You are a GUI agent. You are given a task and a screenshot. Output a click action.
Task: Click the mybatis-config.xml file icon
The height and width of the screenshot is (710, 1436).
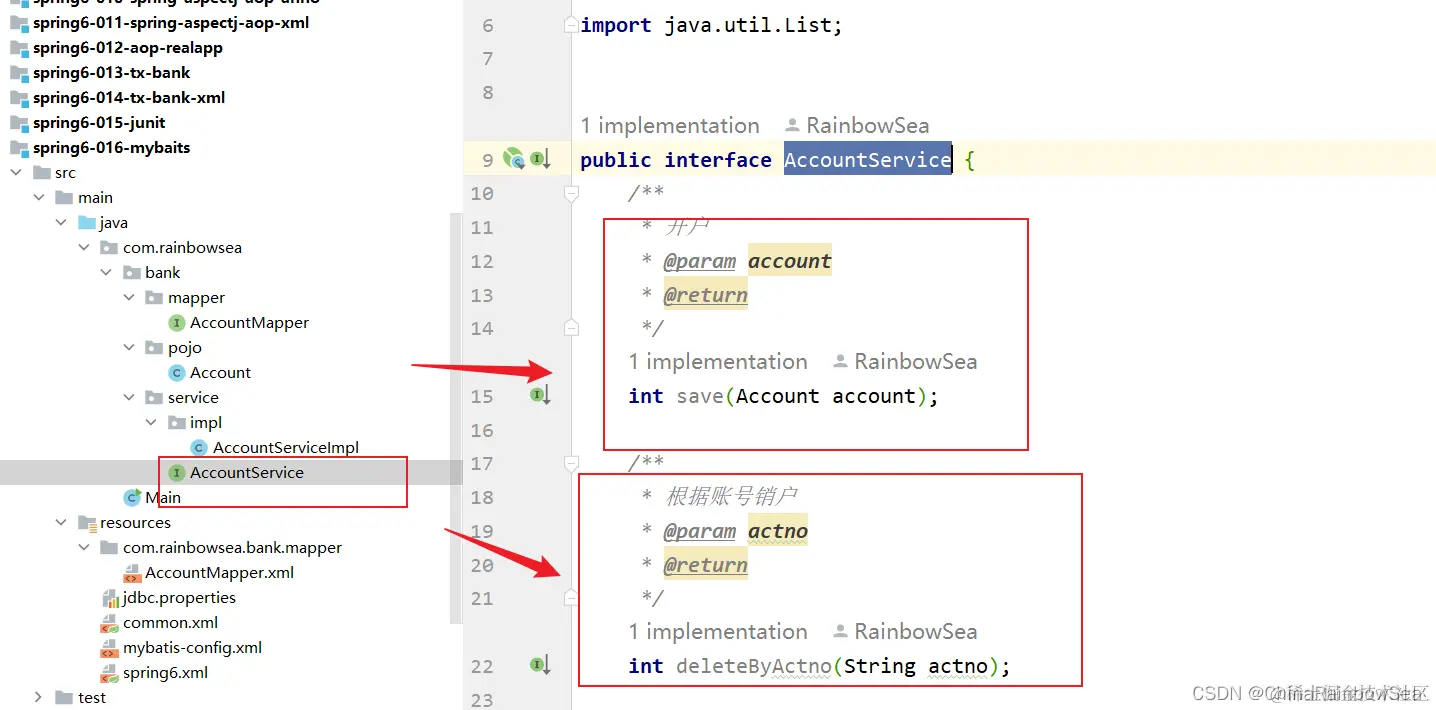(110, 648)
